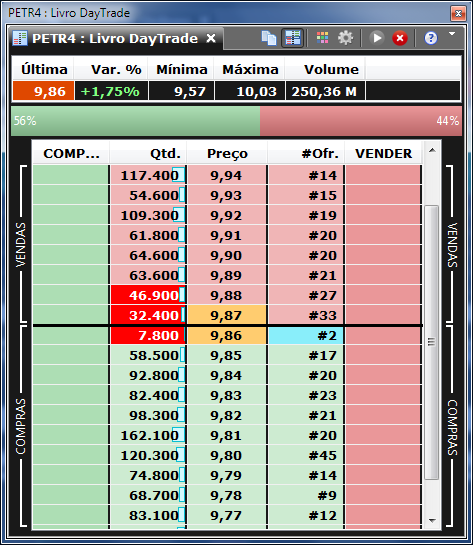This screenshot has width=473, height=545.
Task: Click the Volume column header
Action: click(325, 69)
